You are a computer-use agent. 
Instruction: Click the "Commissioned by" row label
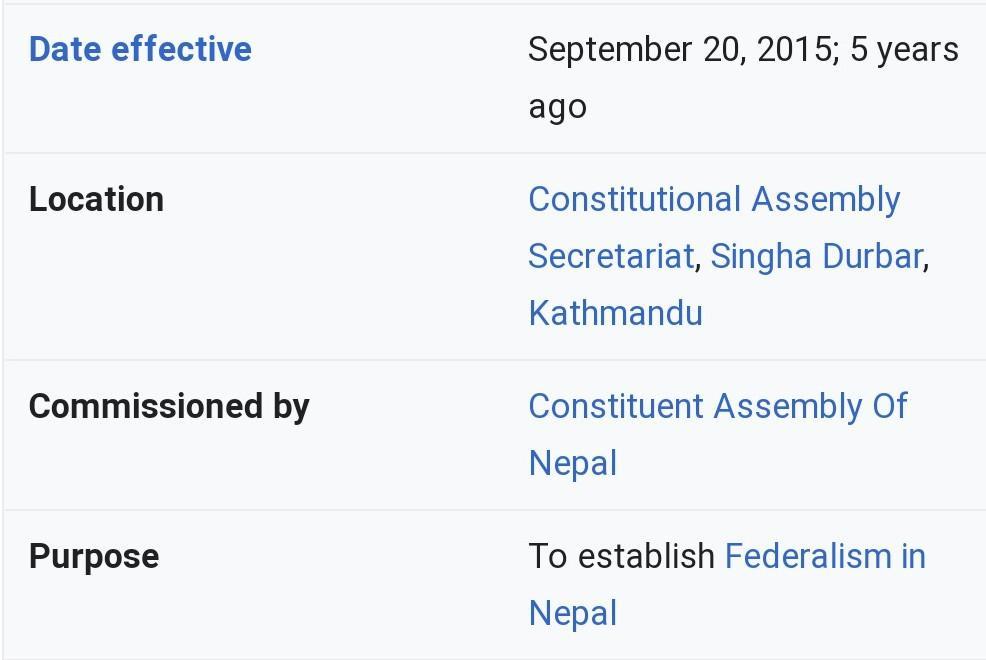pos(169,406)
